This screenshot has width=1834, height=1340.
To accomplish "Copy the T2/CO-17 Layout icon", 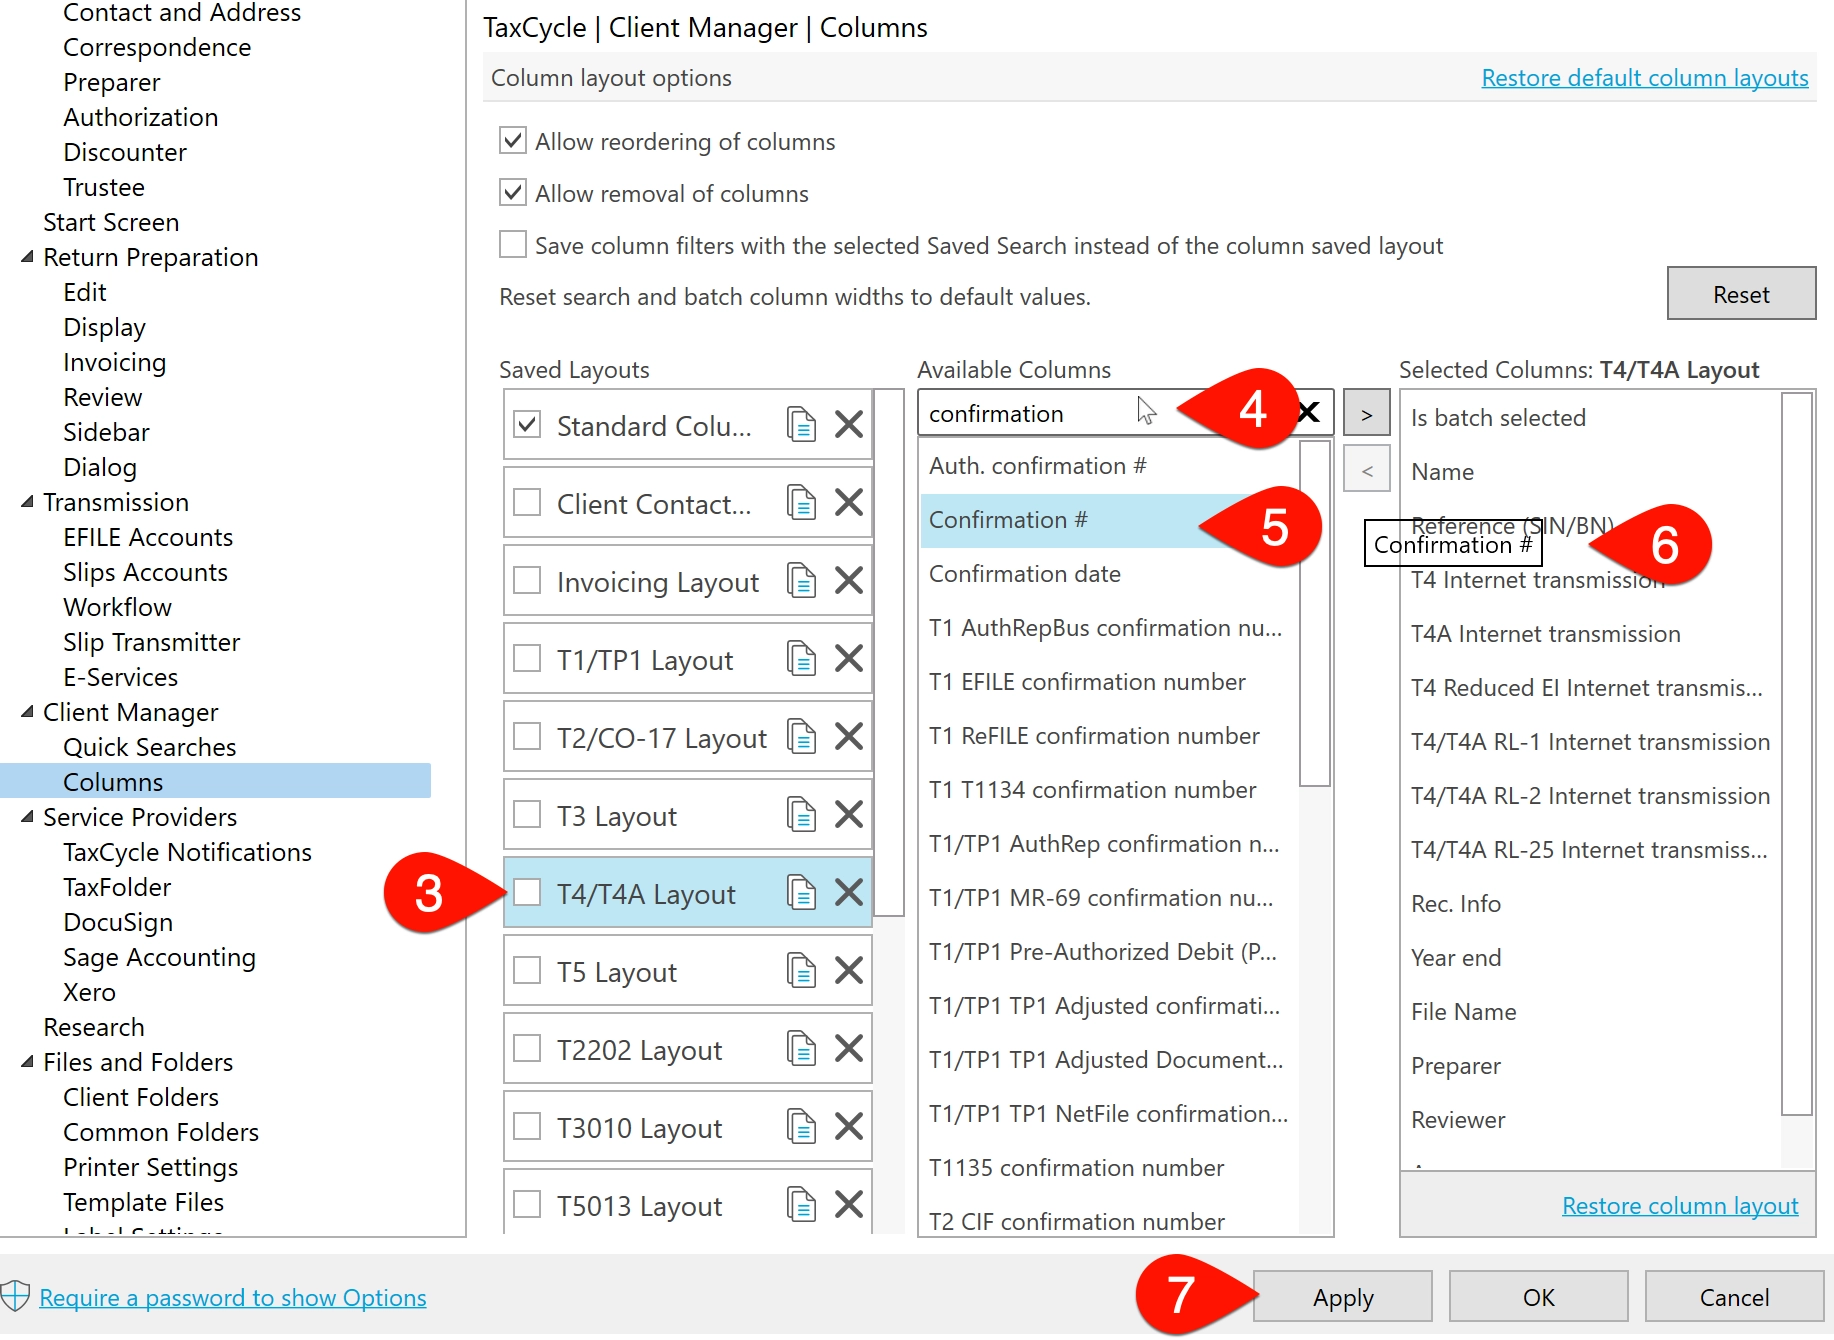I will pyautogui.click(x=801, y=737).
